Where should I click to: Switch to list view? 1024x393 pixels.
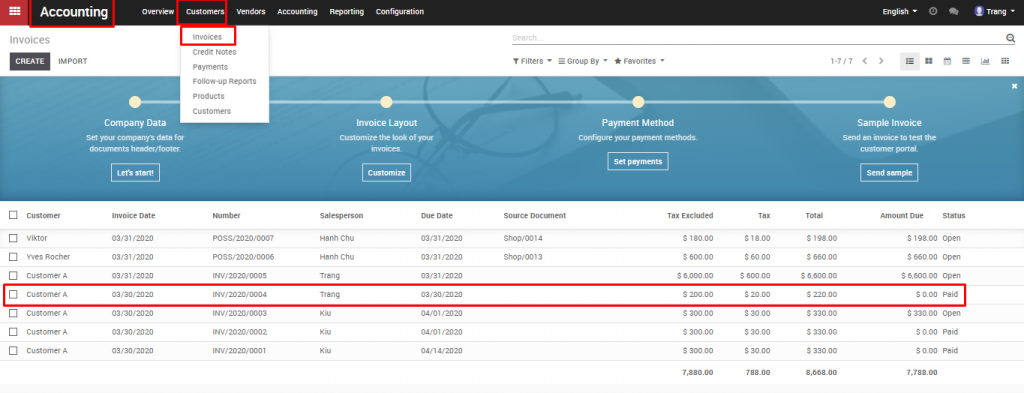pyautogui.click(x=909, y=61)
